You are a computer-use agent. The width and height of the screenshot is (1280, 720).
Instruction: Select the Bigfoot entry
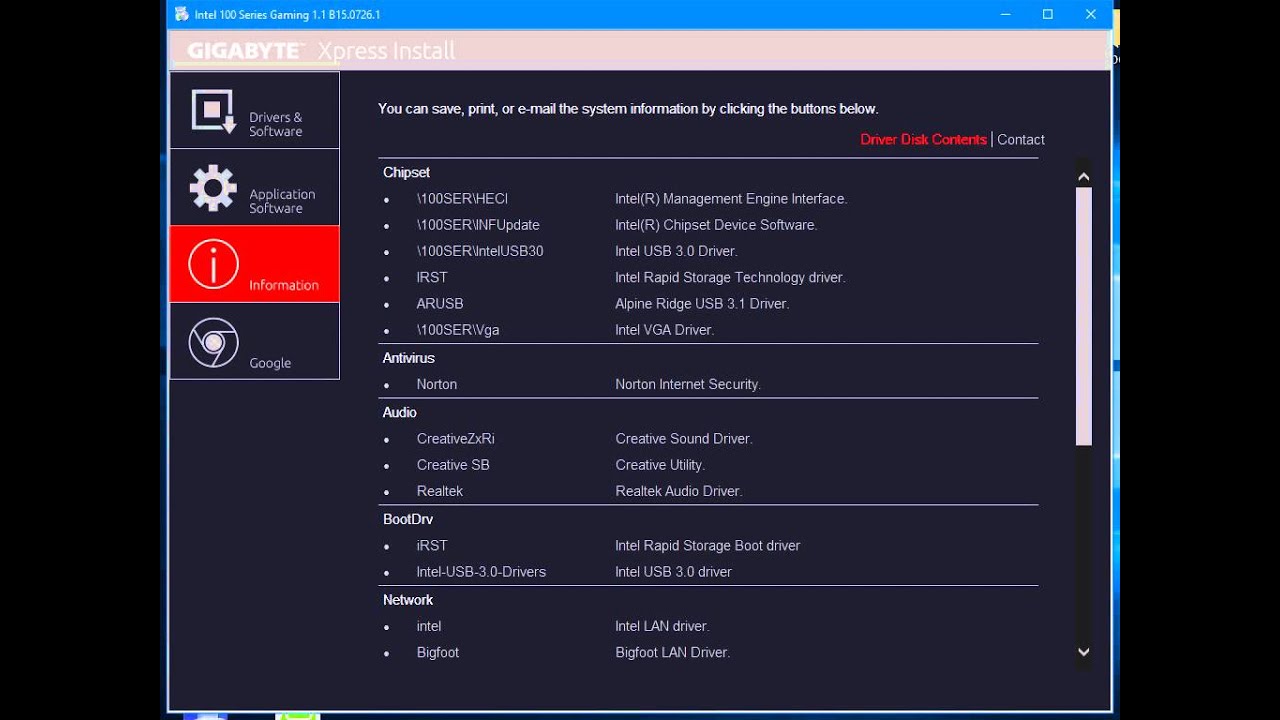click(x=438, y=652)
